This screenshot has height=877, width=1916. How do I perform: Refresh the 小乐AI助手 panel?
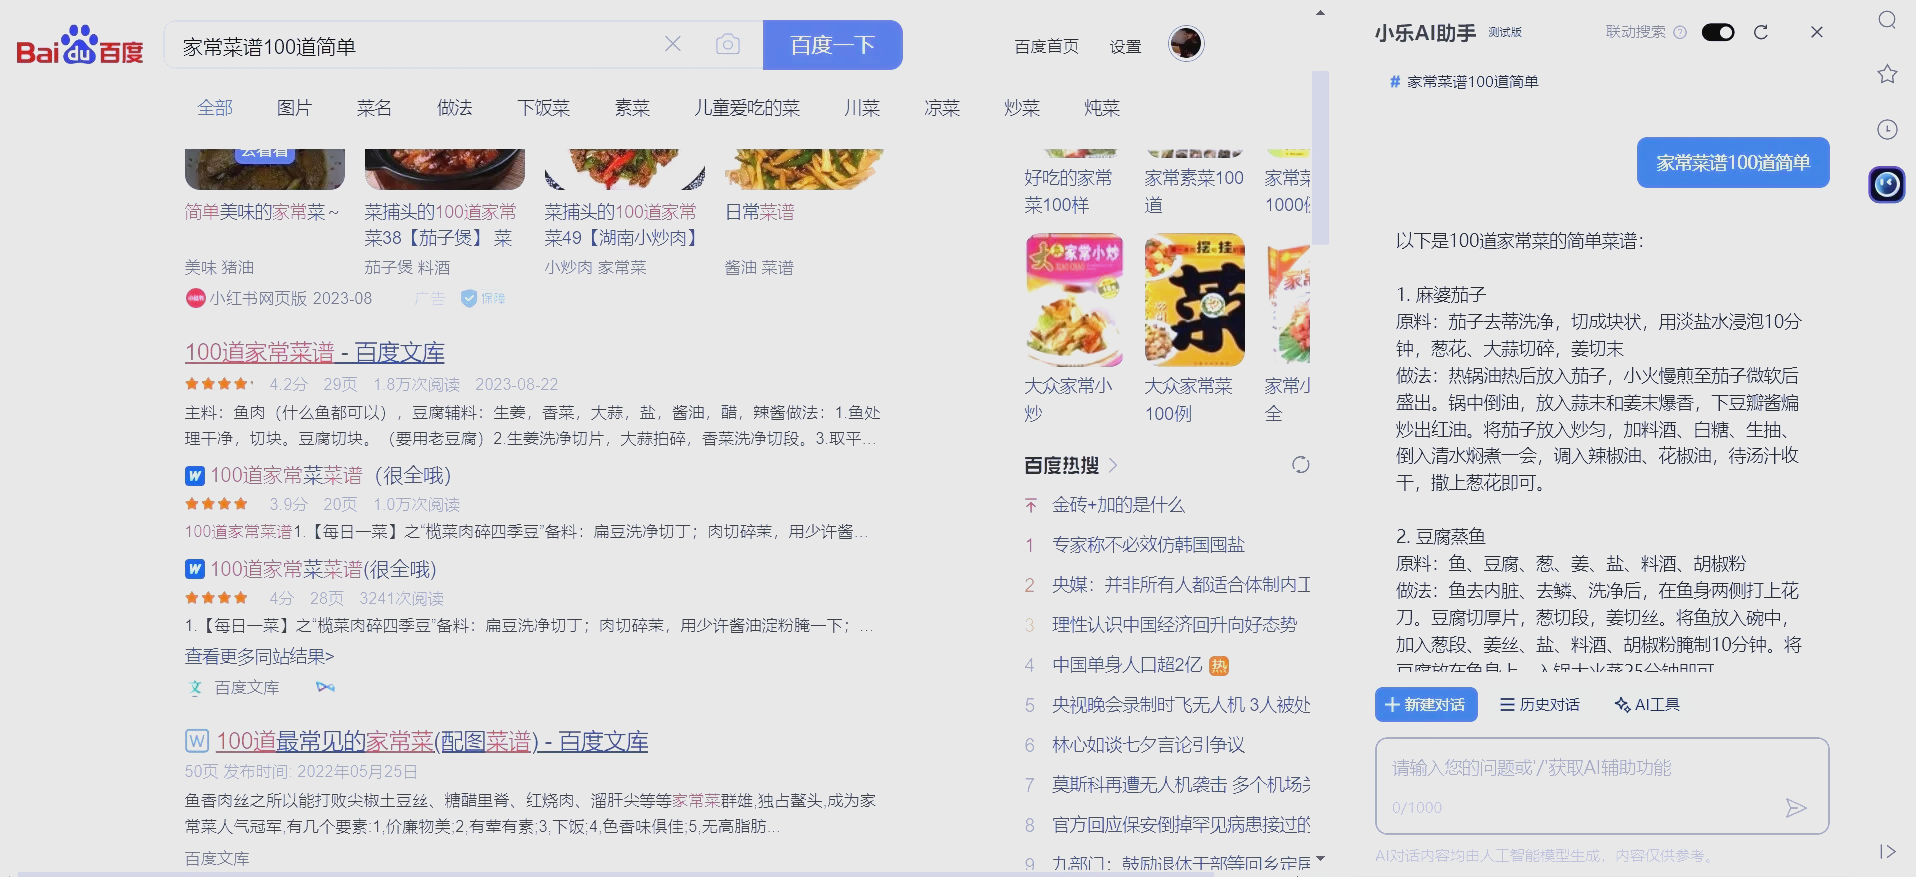(x=1761, y=32)
